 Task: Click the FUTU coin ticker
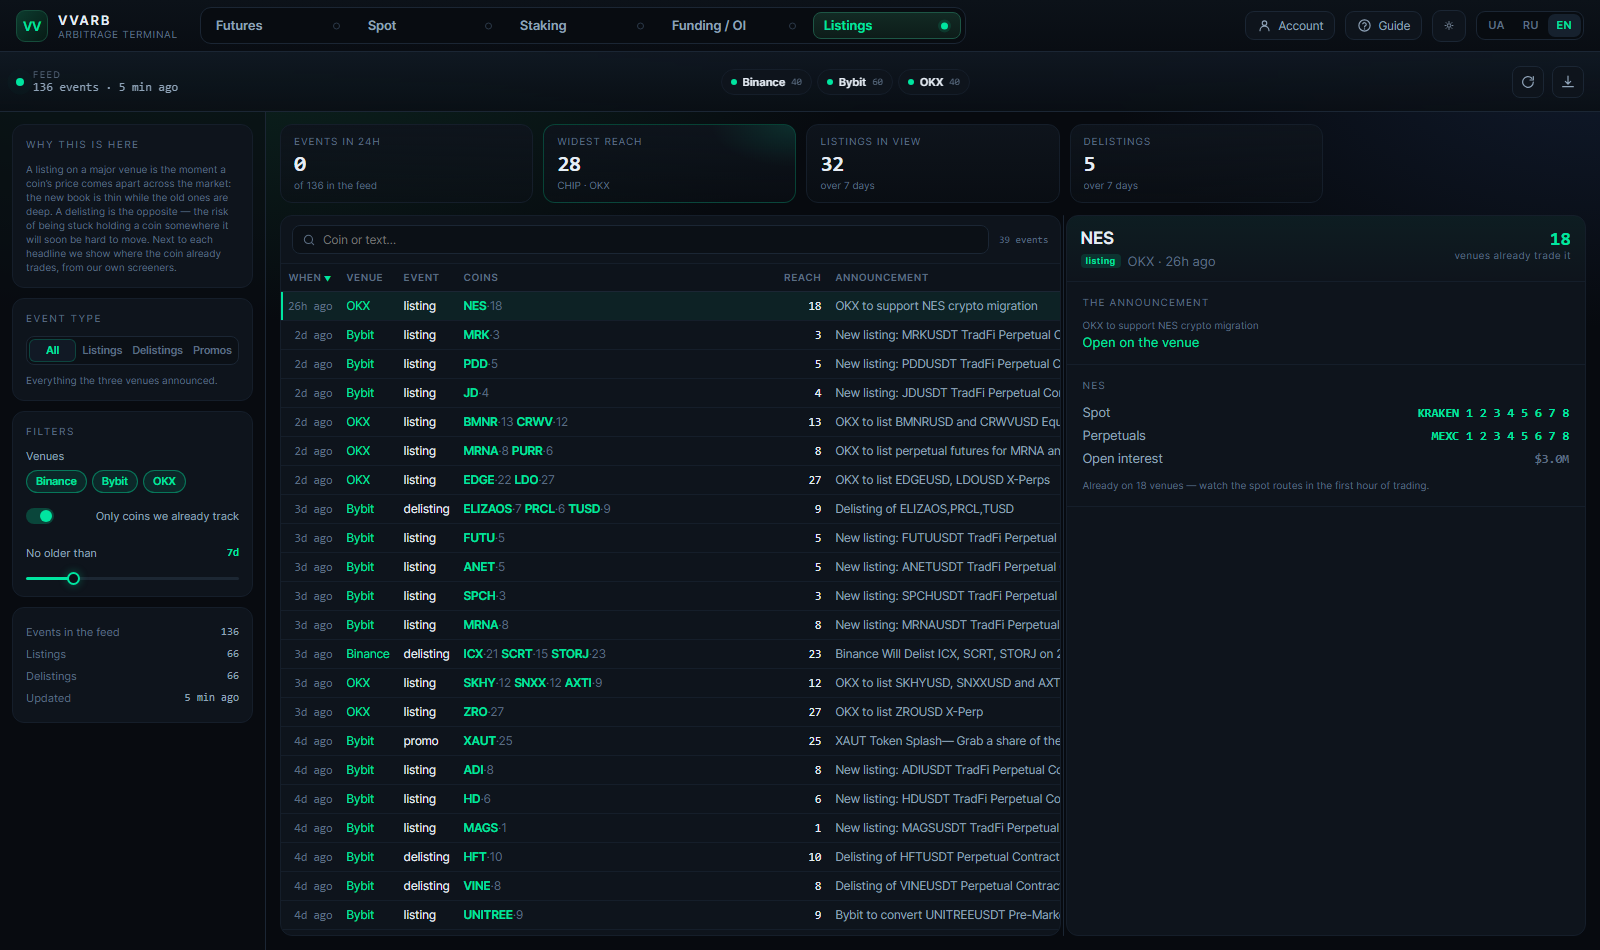(479, 538)
